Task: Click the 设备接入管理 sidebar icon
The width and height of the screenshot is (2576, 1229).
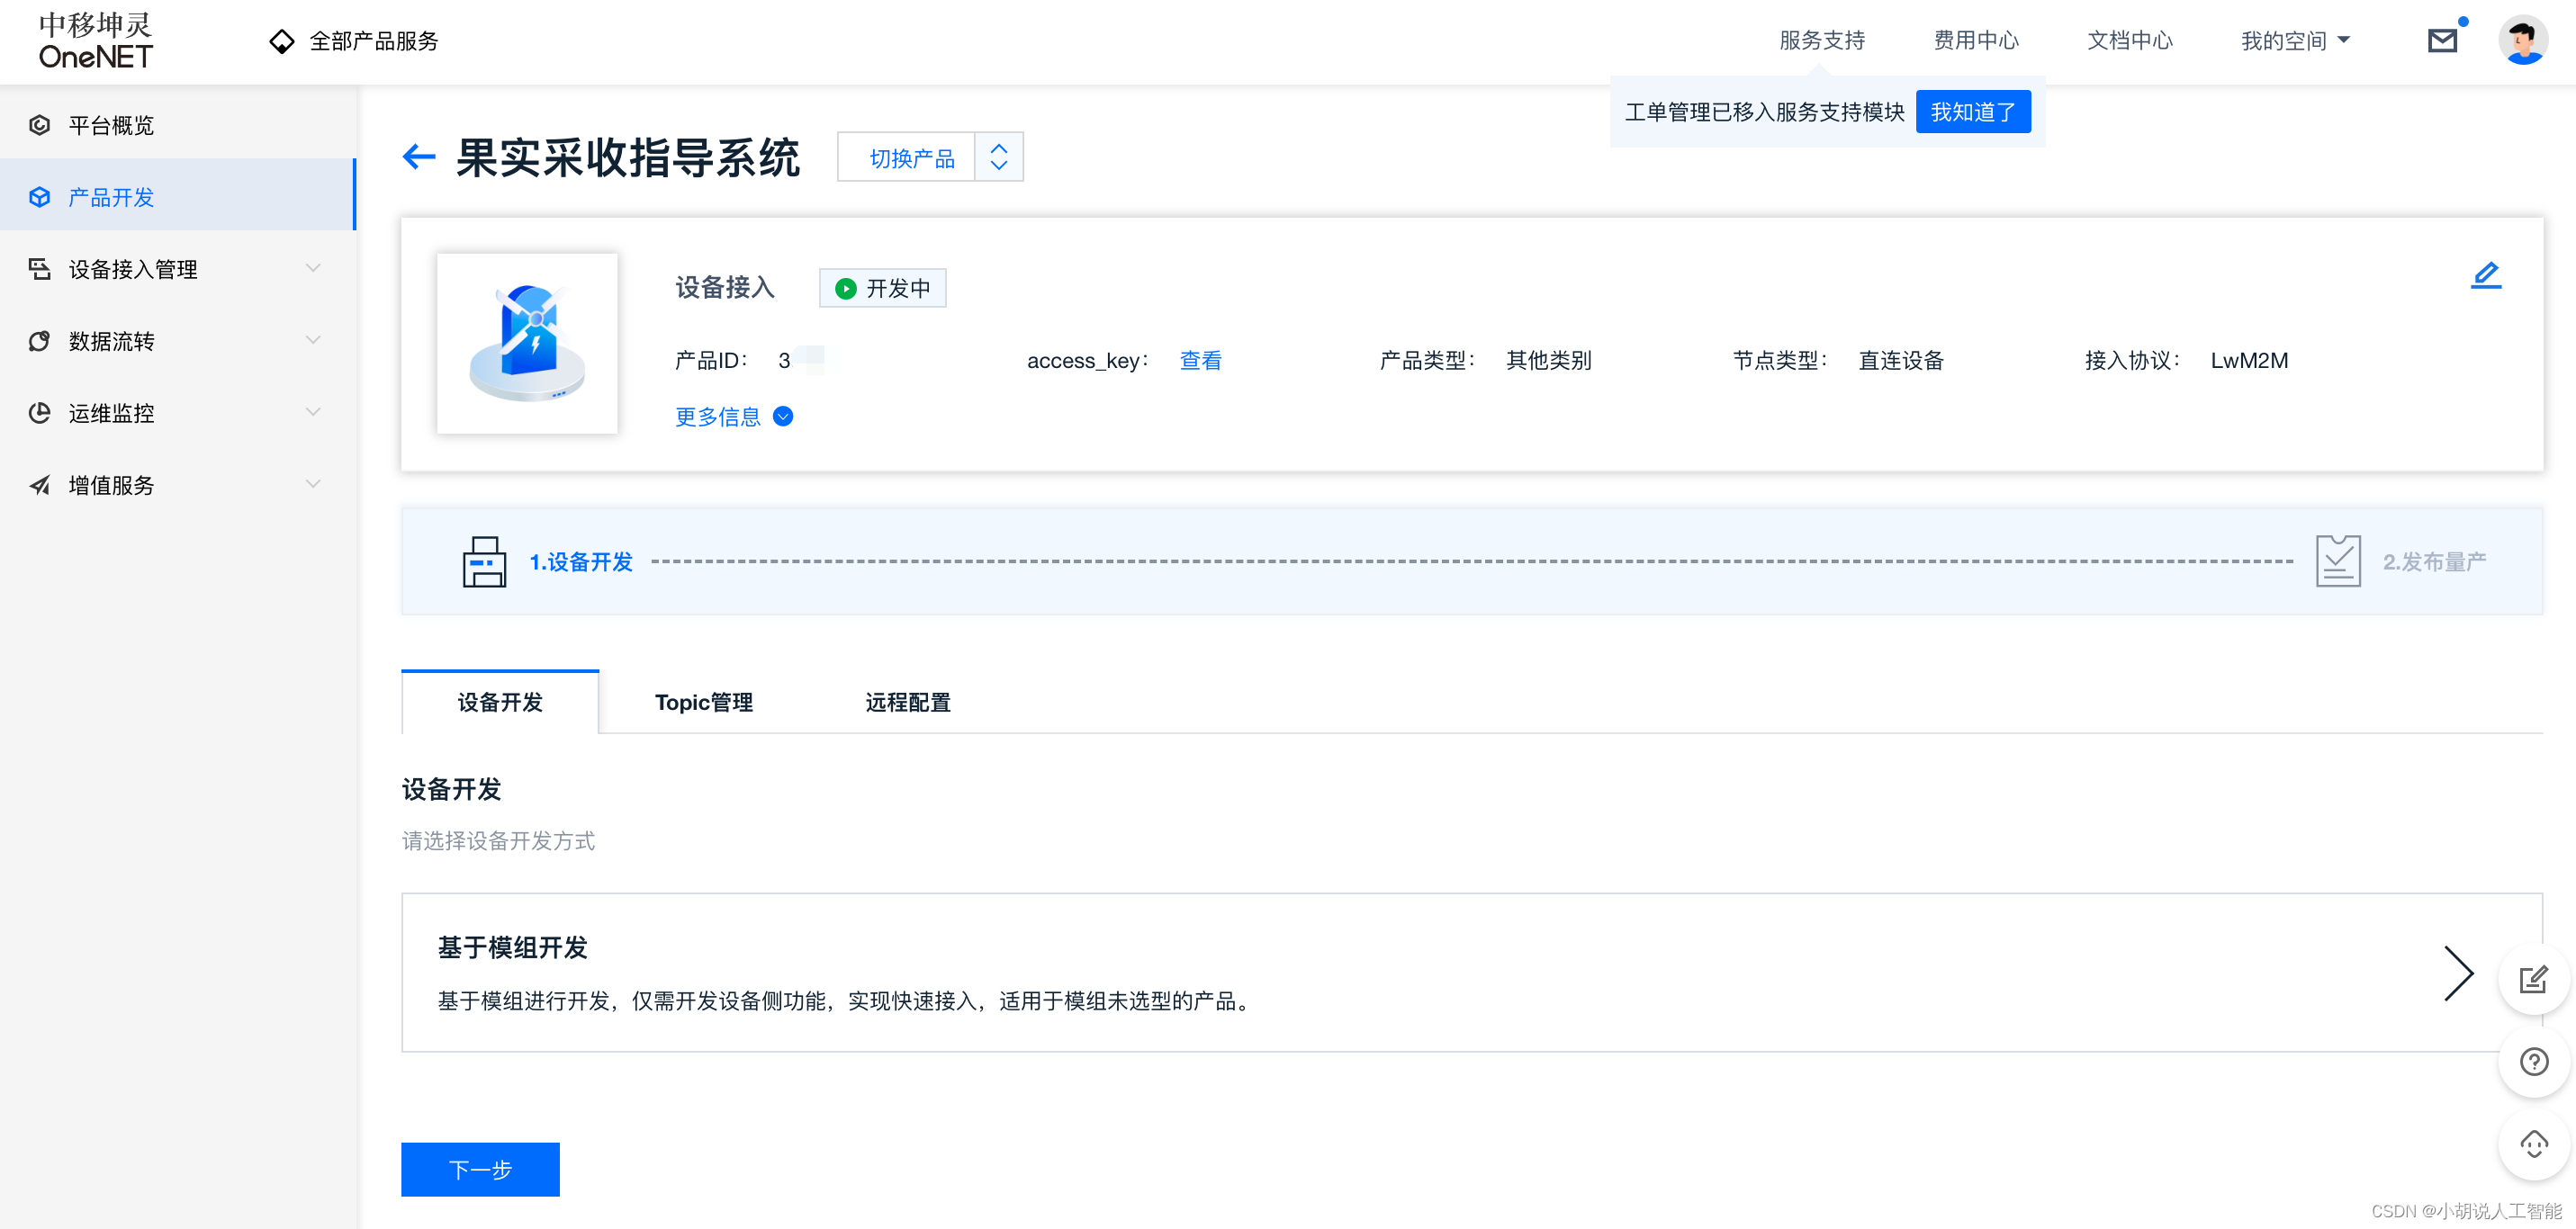Action: tap(40, 269)
